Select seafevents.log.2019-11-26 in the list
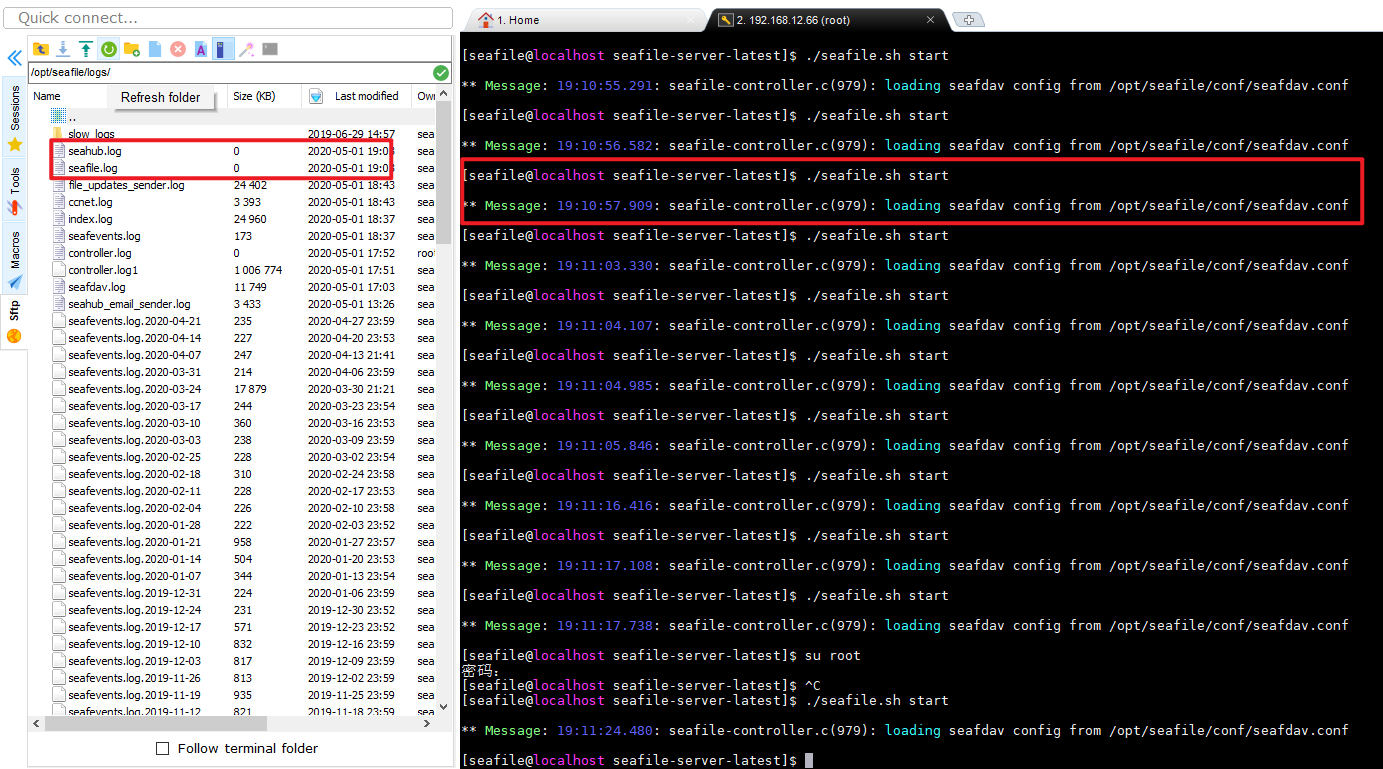 tap(134, 678)
